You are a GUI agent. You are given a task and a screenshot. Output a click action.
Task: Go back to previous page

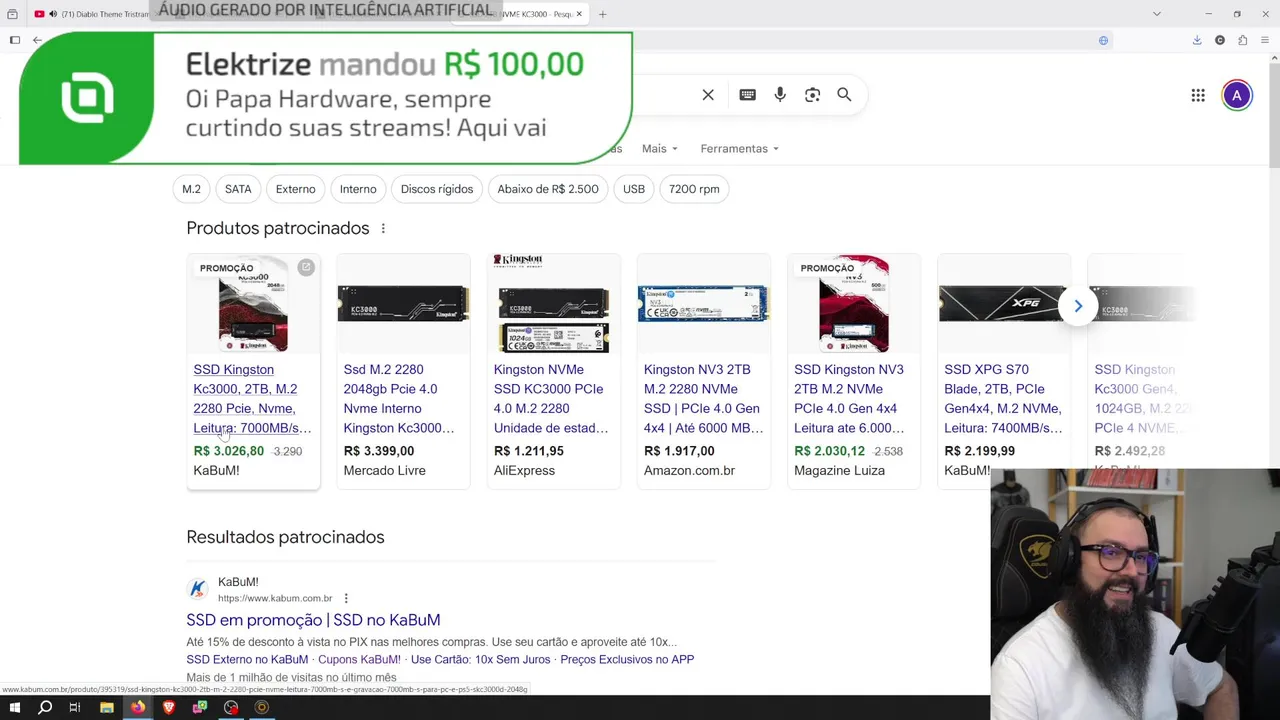pyautogui.click(x=37, y=40)
